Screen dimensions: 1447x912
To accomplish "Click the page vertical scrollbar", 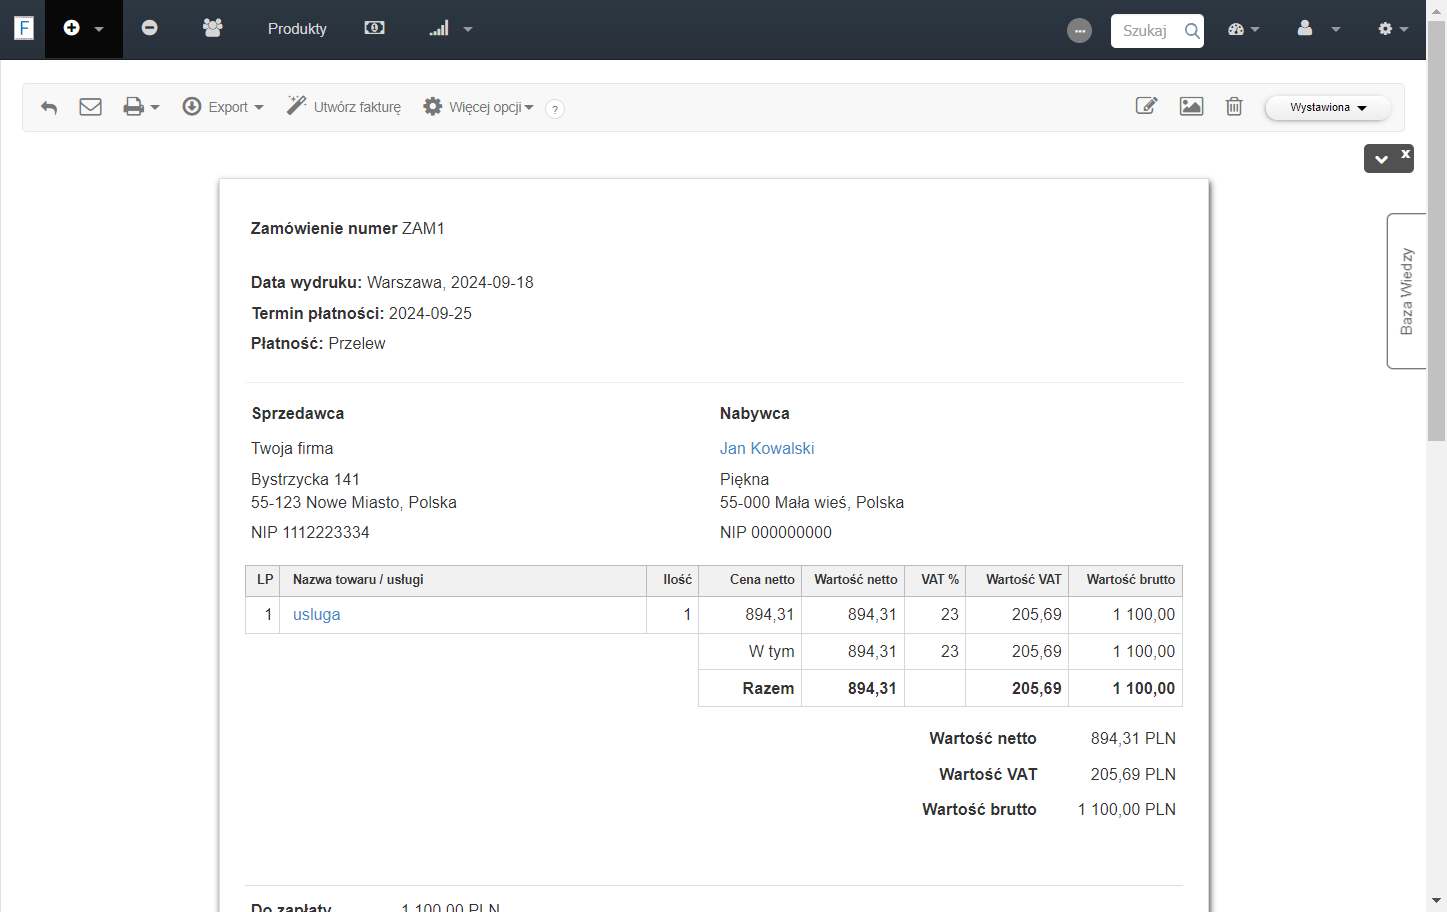I will [1436, 230].
